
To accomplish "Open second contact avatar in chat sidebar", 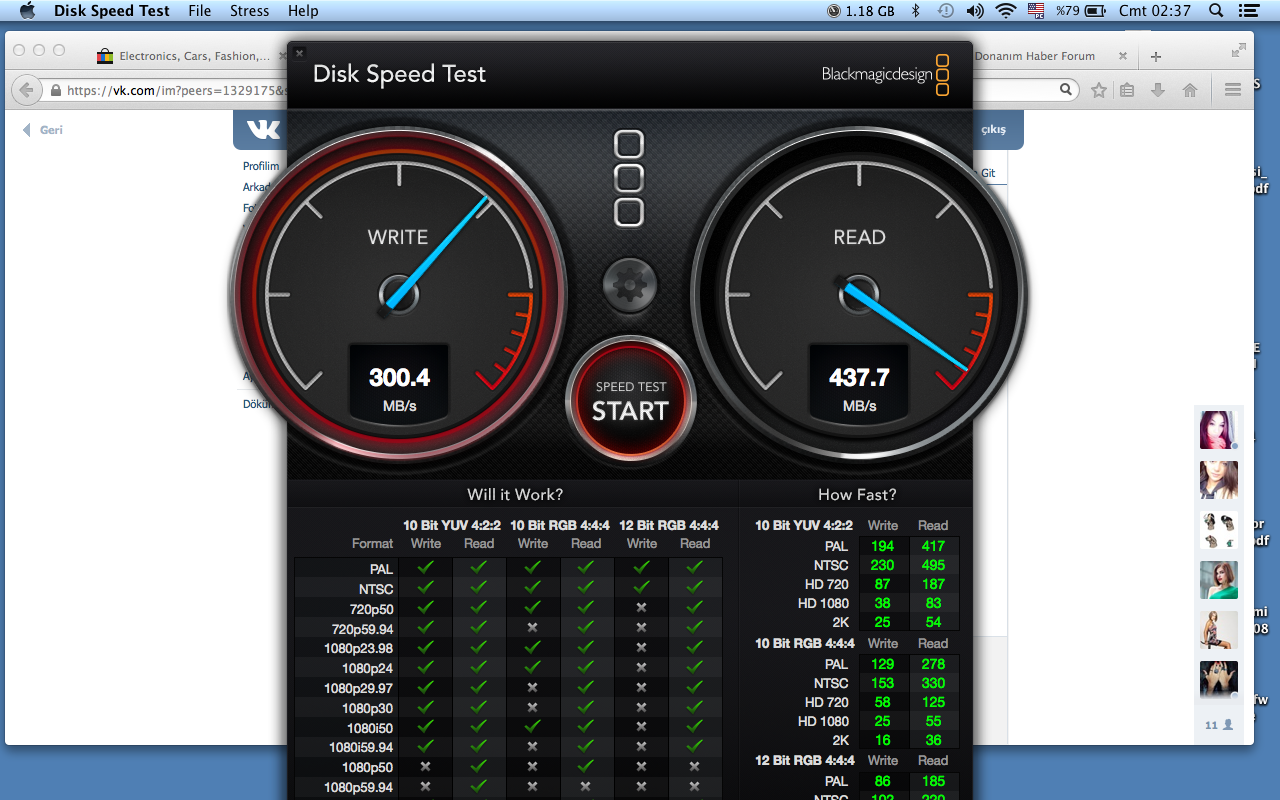I will (1219, 480).
